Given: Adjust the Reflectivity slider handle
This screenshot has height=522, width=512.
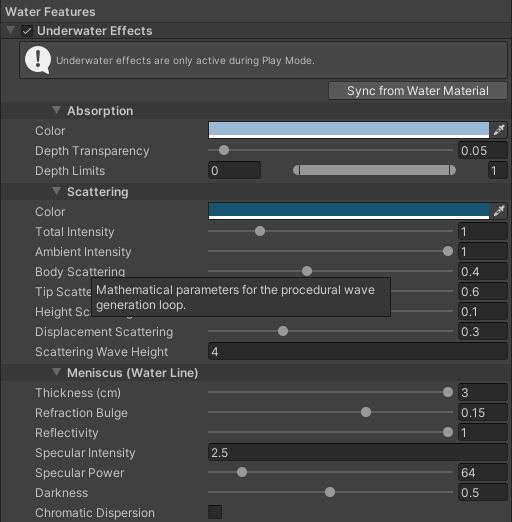Looking at the screenshot, I should [448, 432].
